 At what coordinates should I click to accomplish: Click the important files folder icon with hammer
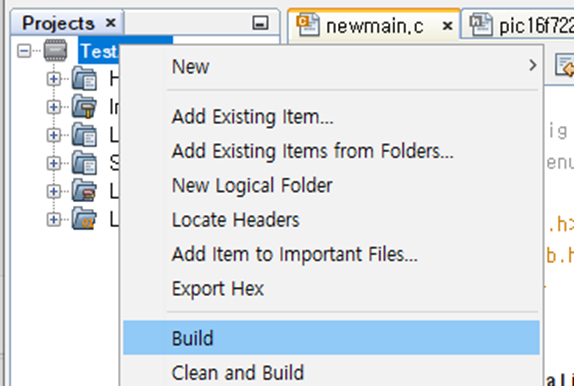[84, 107]
